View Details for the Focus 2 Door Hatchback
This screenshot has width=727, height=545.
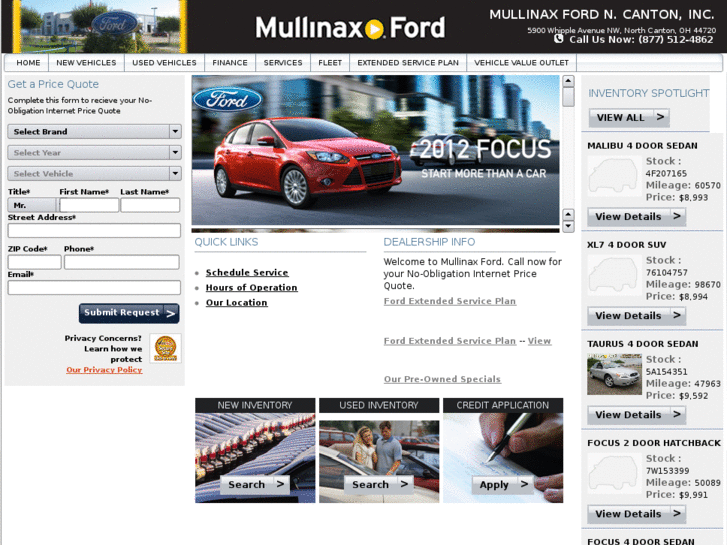pos(637,514)
